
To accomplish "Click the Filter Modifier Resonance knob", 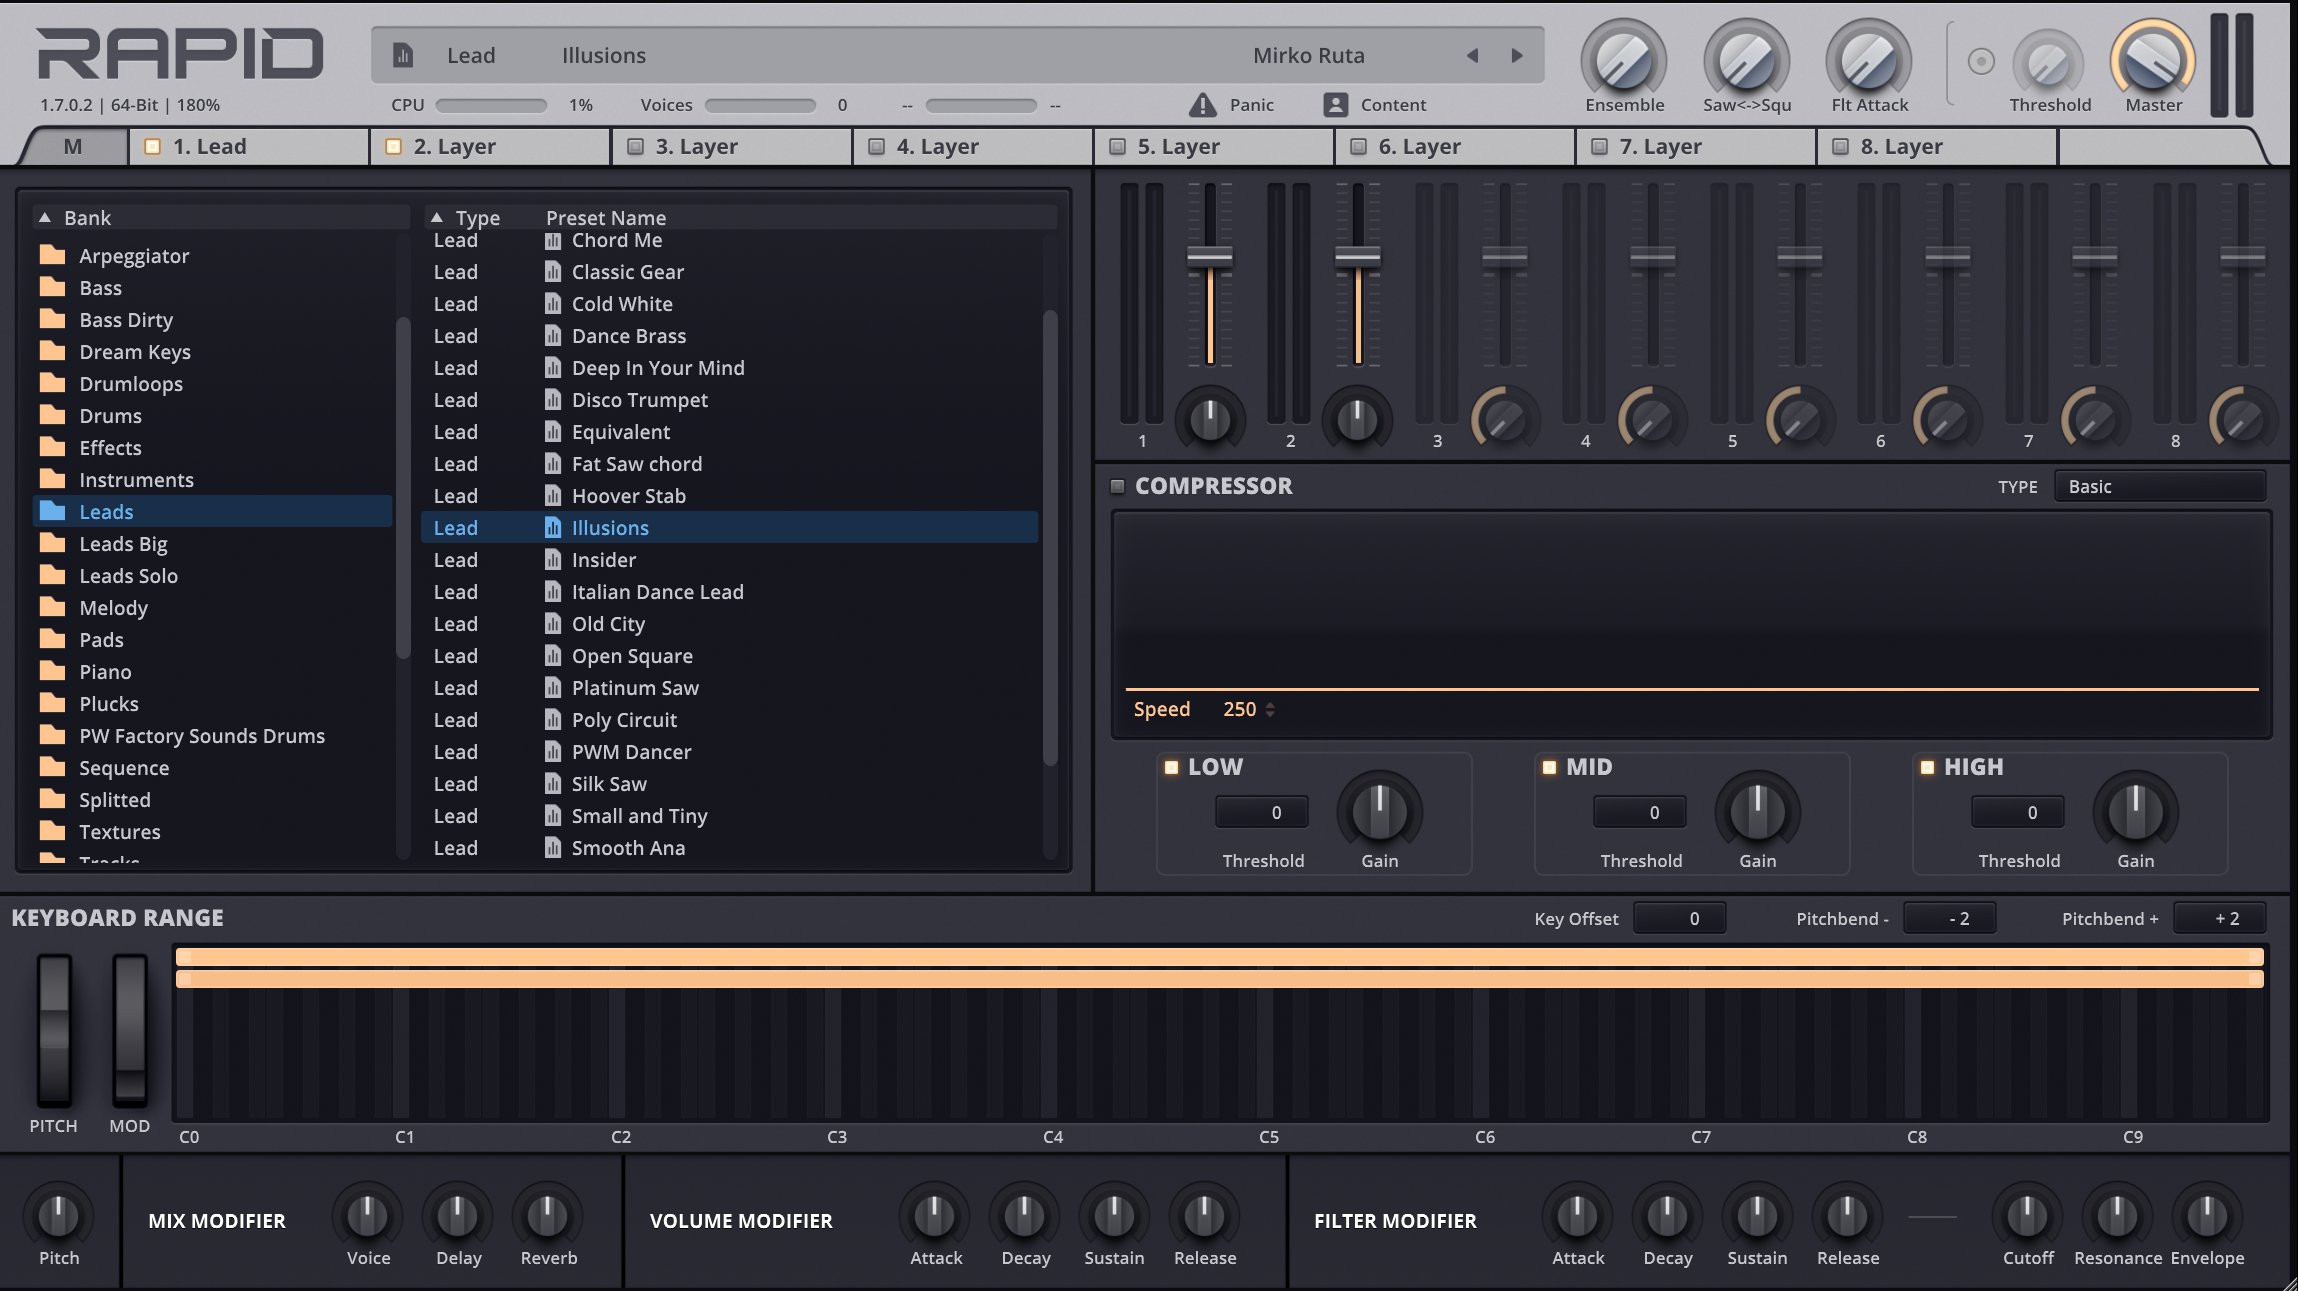I will pyautogui.click(x=2117, y=1215).
